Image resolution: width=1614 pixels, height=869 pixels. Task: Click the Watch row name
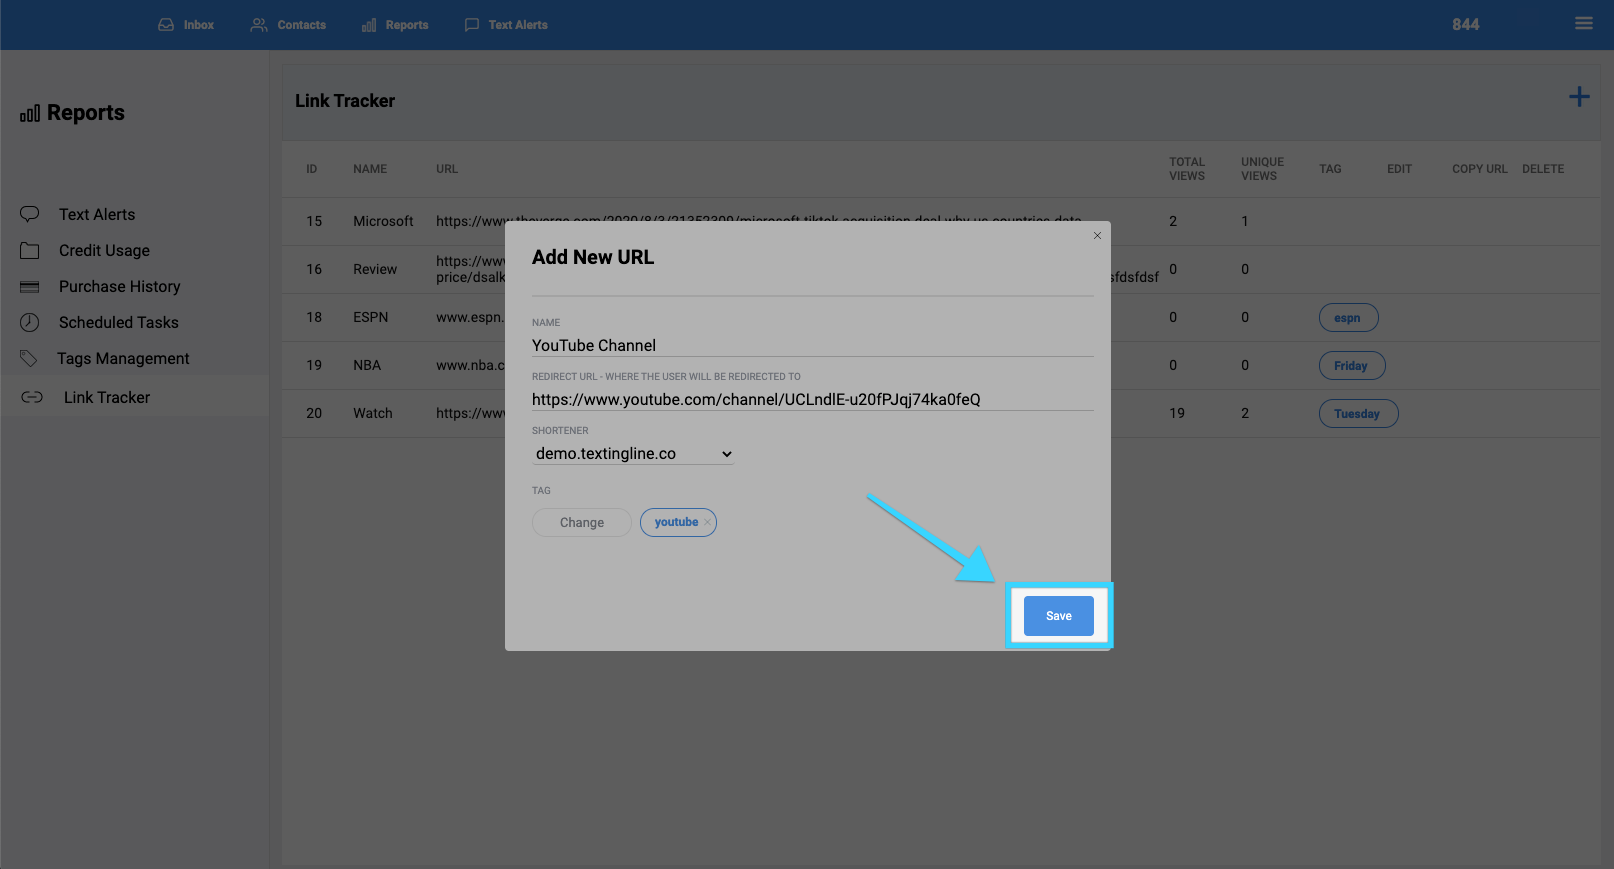pyautogui.click(x=372, y=413)
